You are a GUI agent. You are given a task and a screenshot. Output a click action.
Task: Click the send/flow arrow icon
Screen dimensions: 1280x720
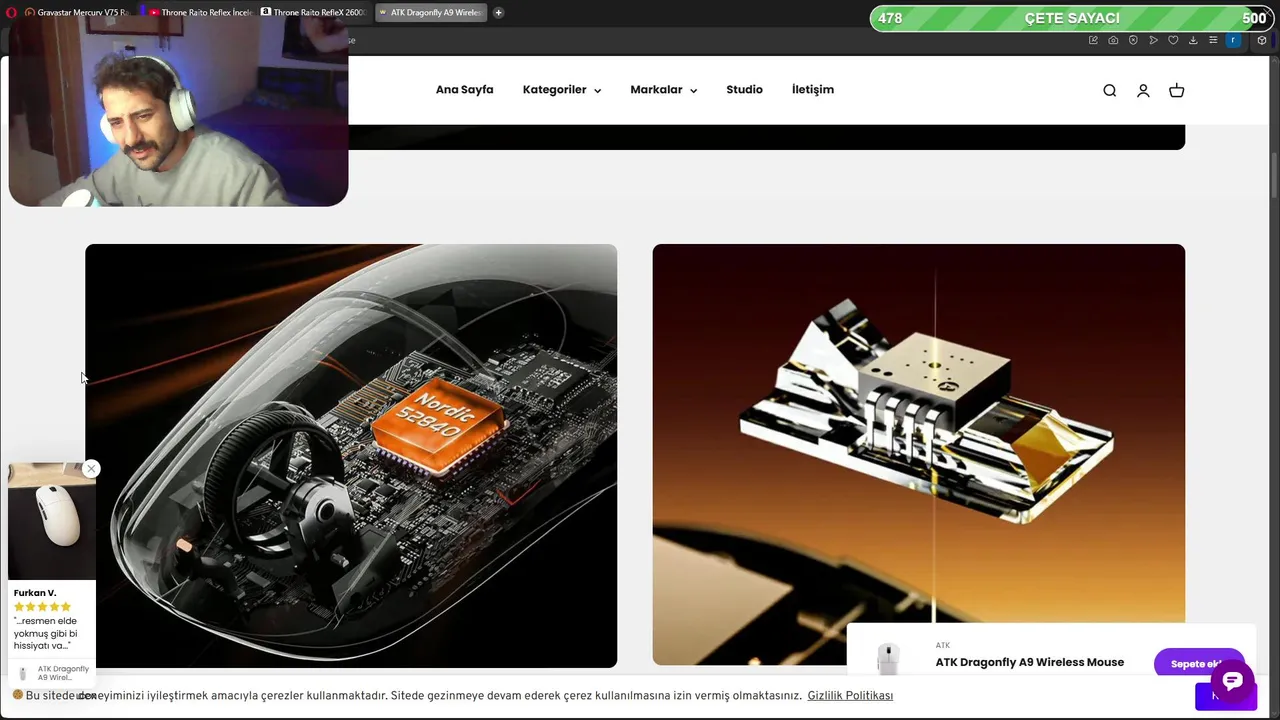coord(1153,40)
